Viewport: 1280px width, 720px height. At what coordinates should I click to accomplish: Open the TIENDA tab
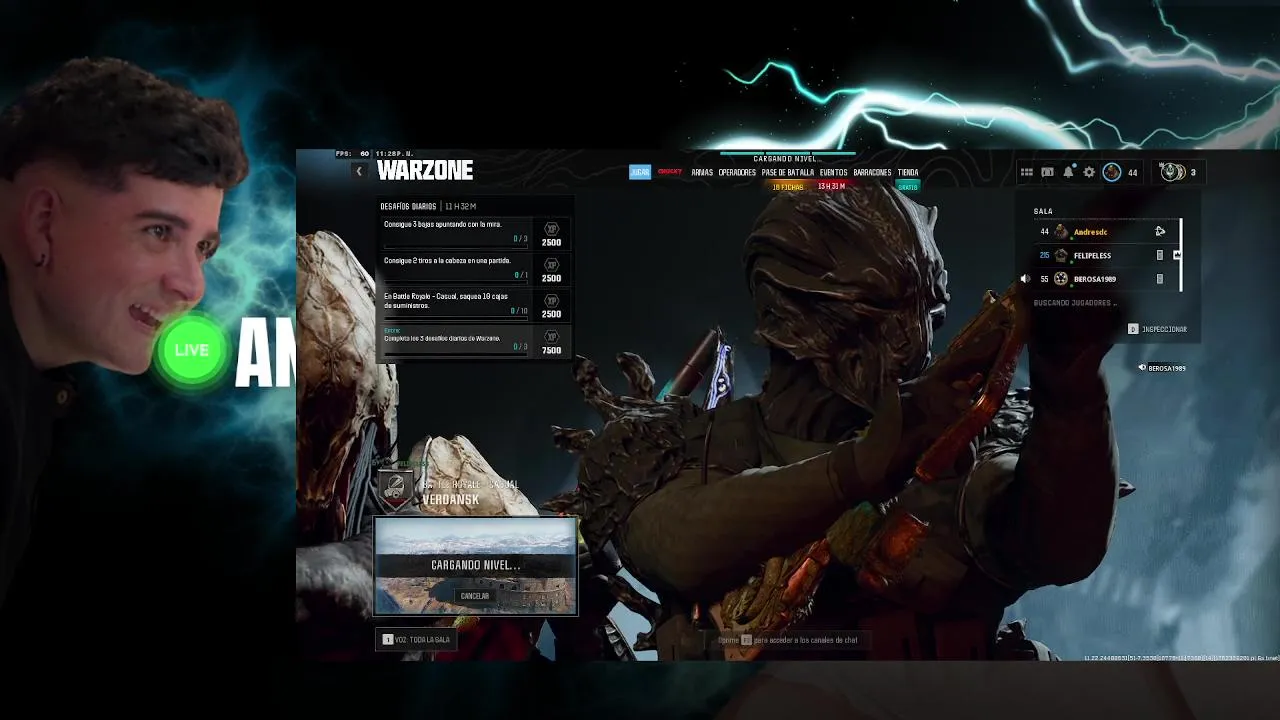pos(908,172)
